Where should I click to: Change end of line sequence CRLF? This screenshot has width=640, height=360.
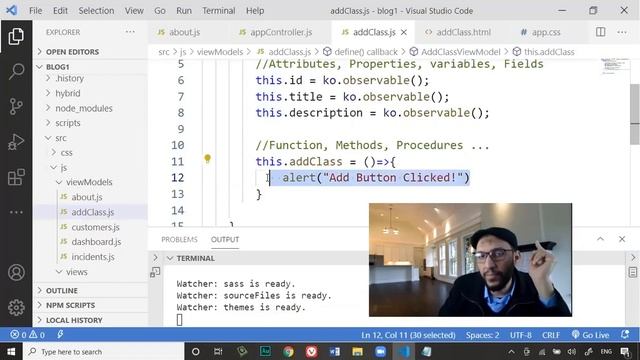(x=551, y=335)
